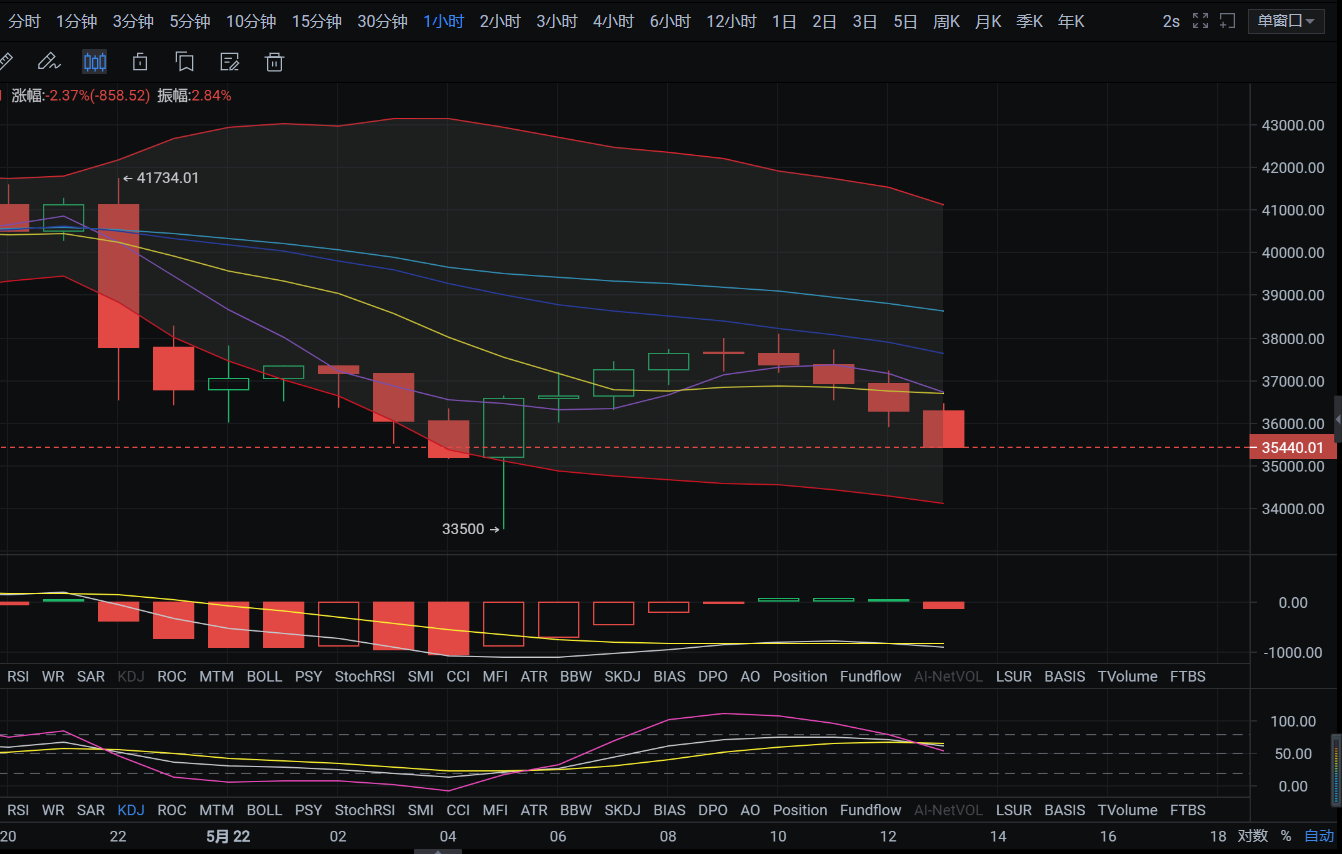Viewport: 1342px width, 854px height.
Task: Open the 单窗口 window layout dropdown
Action: tap(1286, 21)
